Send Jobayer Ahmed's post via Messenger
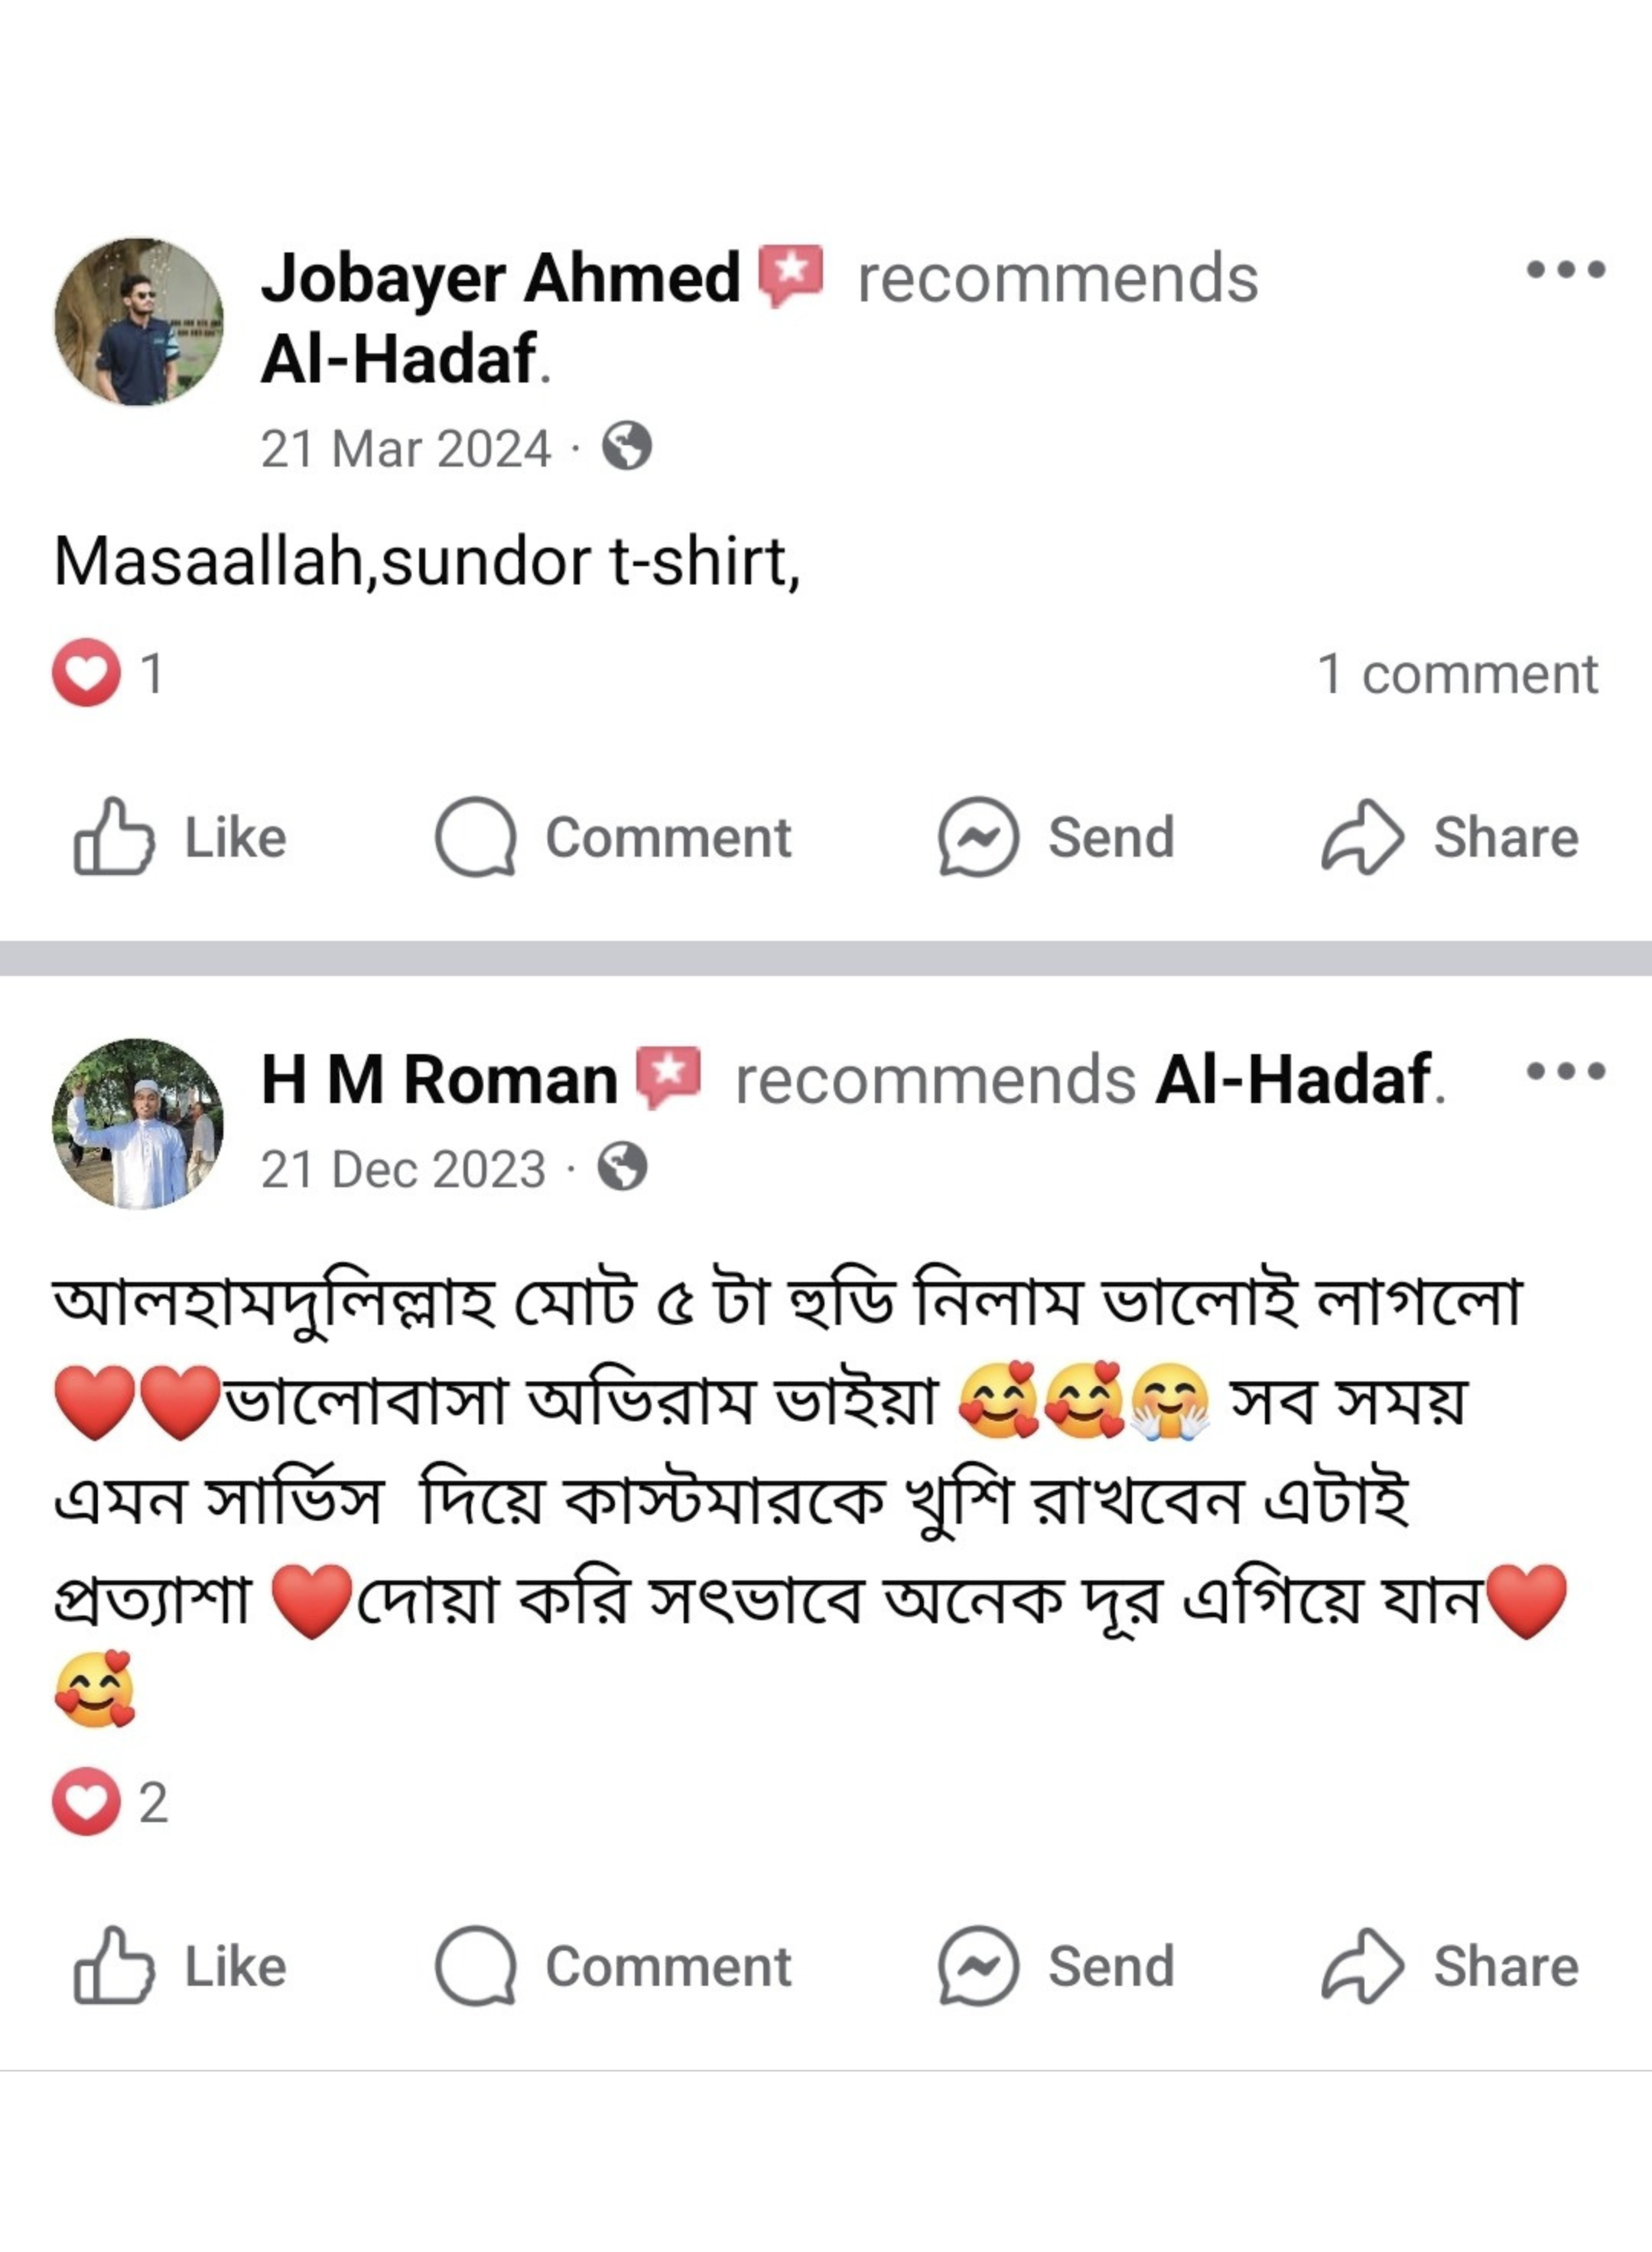Viewport: 1652px width, 2252px height. click(1057, 837)
